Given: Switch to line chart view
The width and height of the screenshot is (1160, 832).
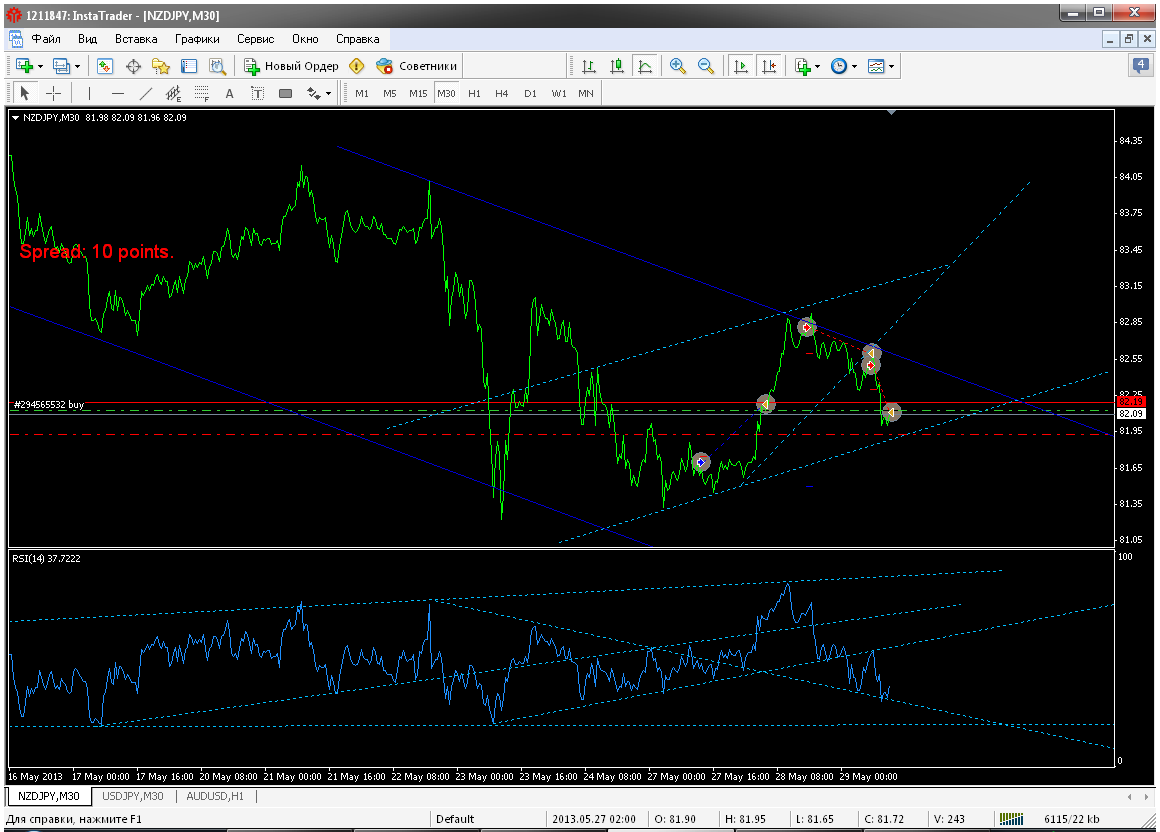Looking at the screenshot, I should coord(645,67).
